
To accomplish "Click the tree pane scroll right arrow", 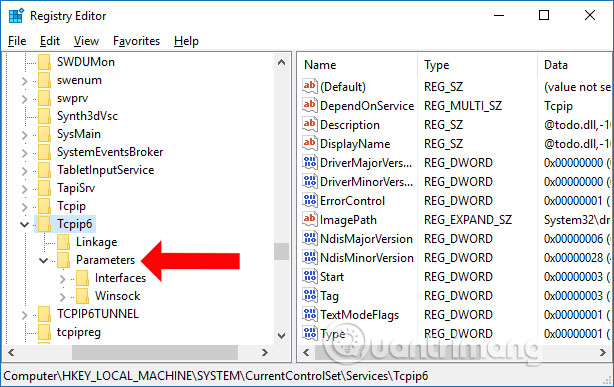I will click(265, 353).
